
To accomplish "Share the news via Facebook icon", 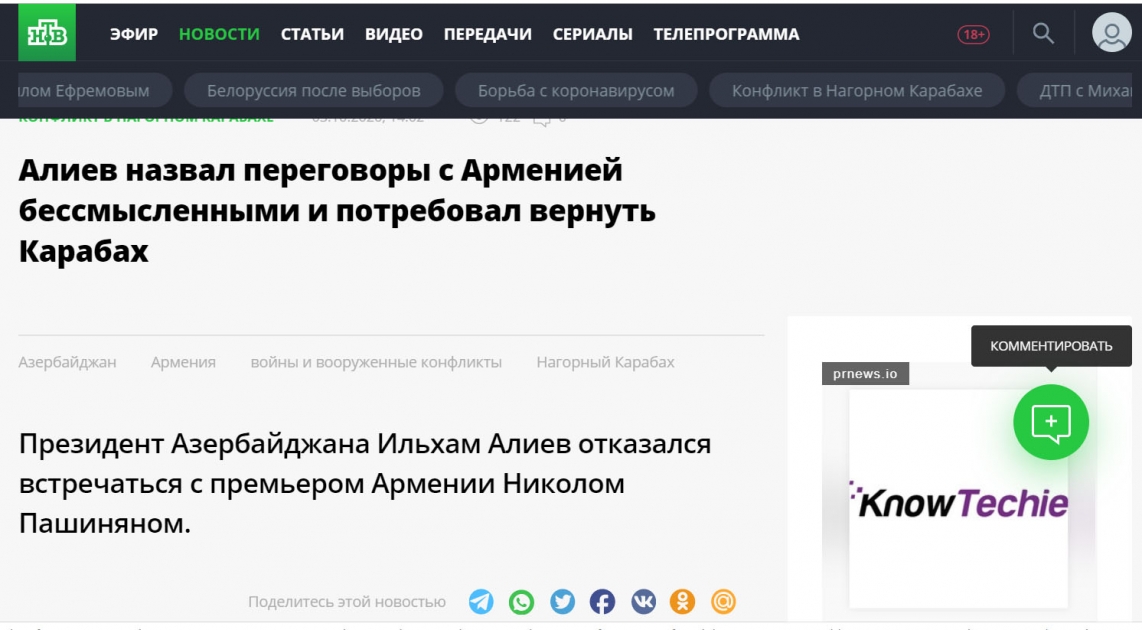I will (x=602, y=602).
